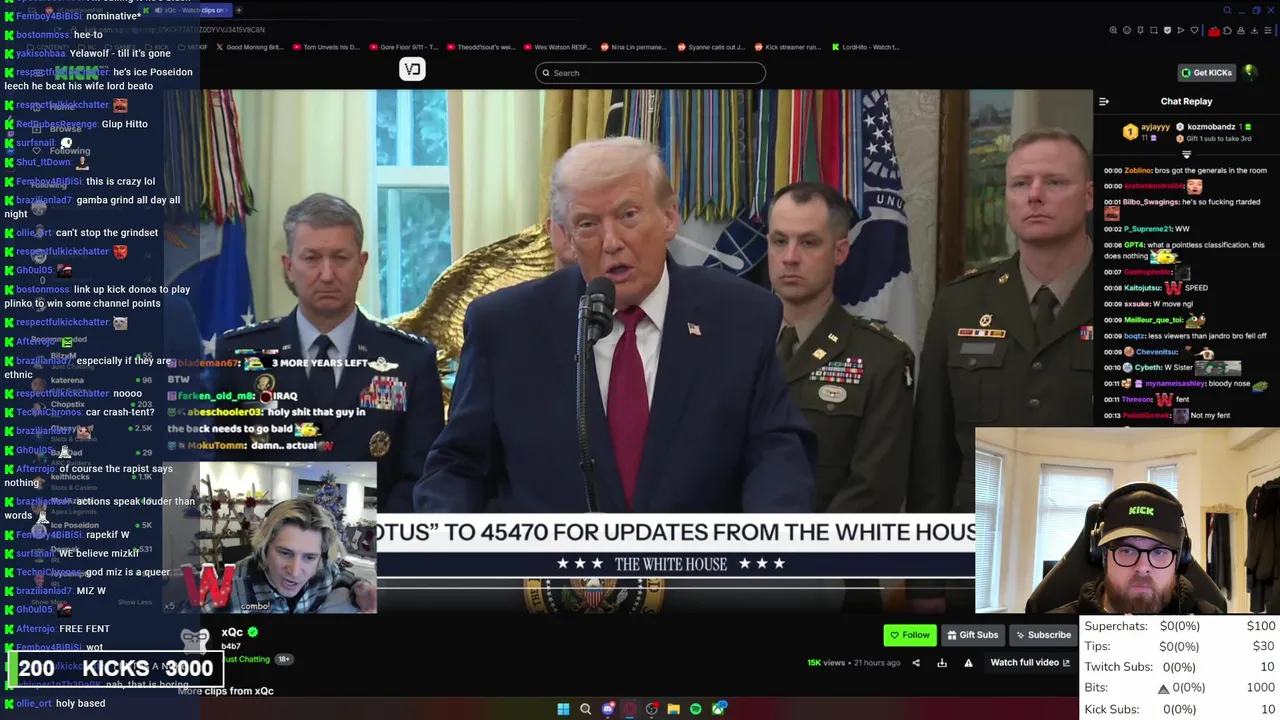
Task: Open Kick streamer run... bookmark
Action: [x=787, y=47]
